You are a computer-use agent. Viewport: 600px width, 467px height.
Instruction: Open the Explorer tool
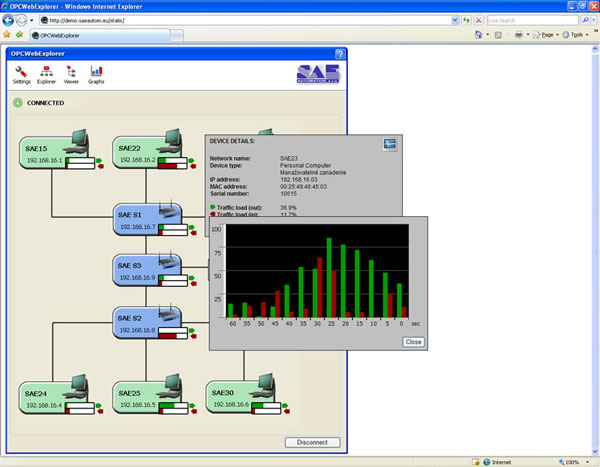click(46, 75)
